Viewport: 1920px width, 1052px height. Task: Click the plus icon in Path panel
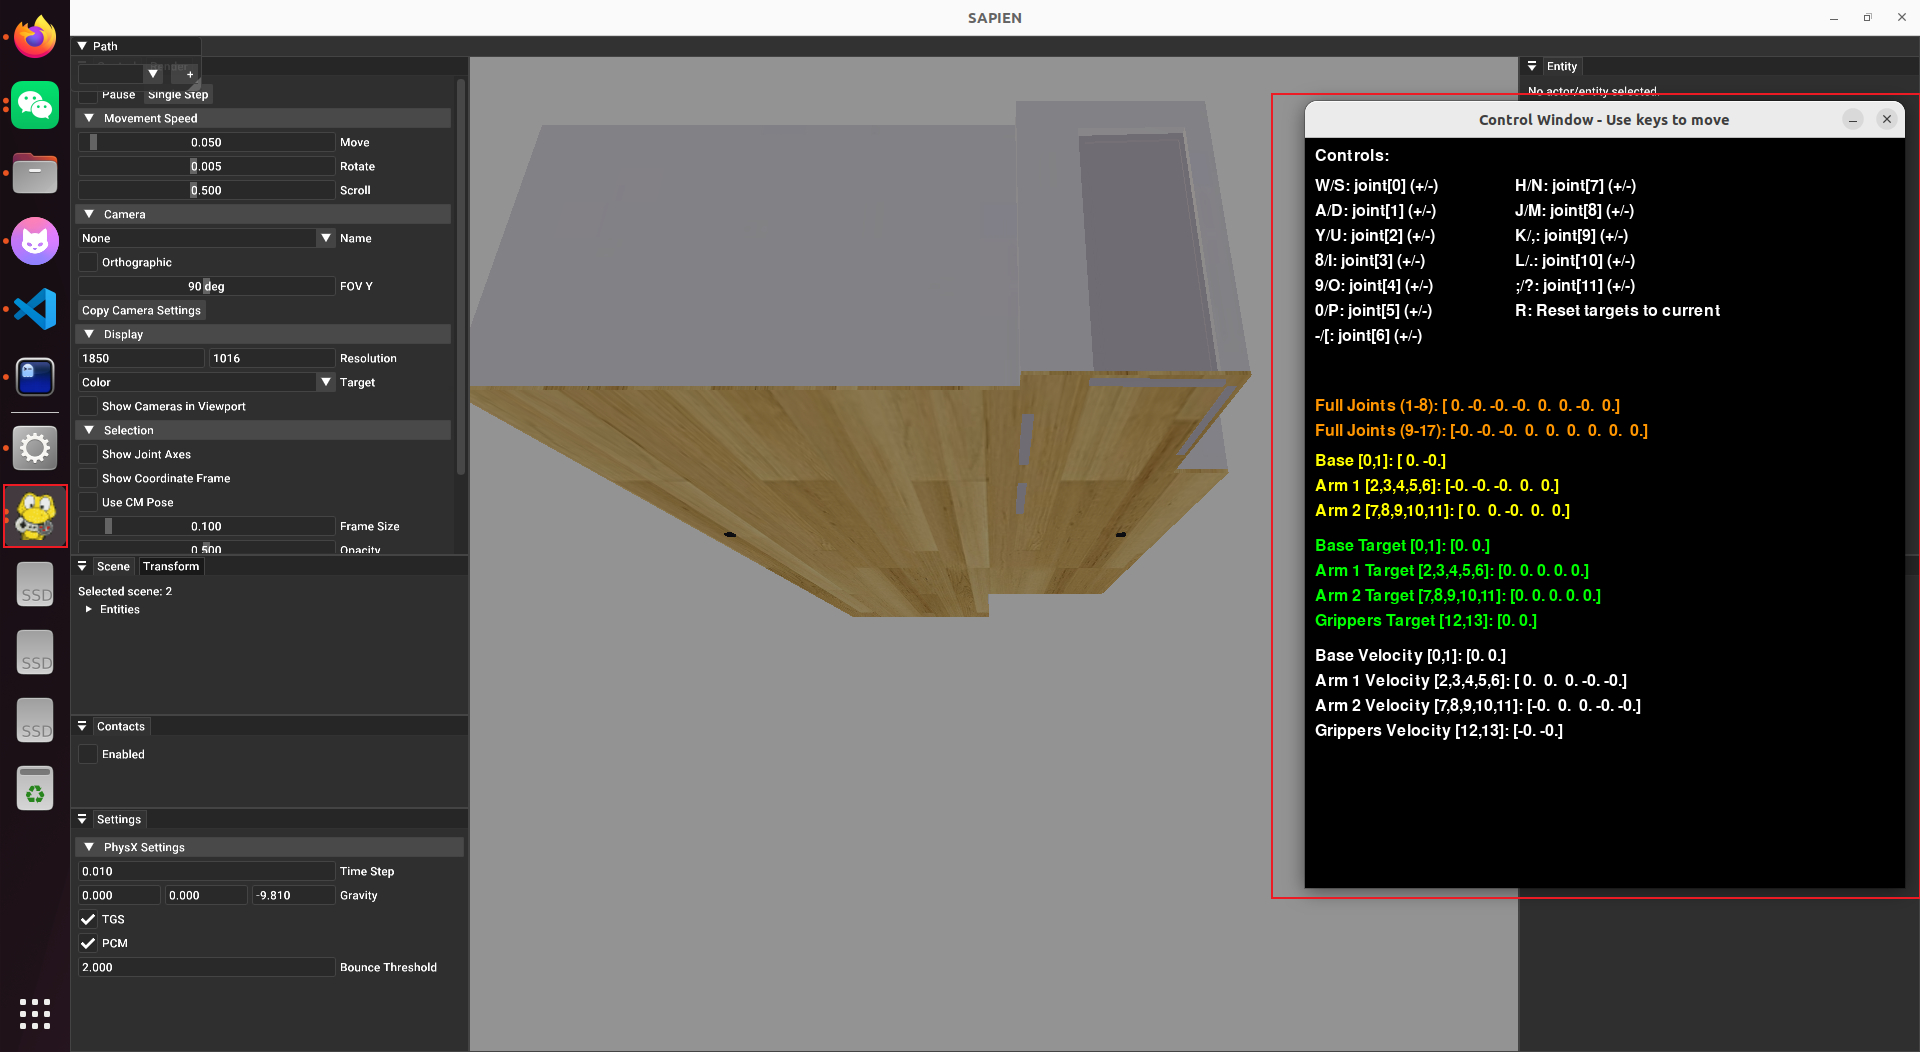pyautogui.click(x=190, y=74)
